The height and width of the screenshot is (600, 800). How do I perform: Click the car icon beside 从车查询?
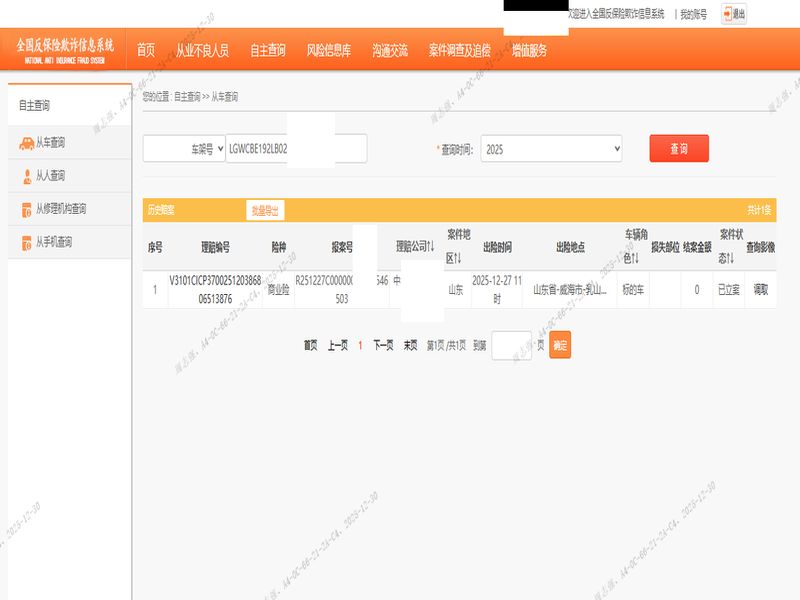(25, 143)
